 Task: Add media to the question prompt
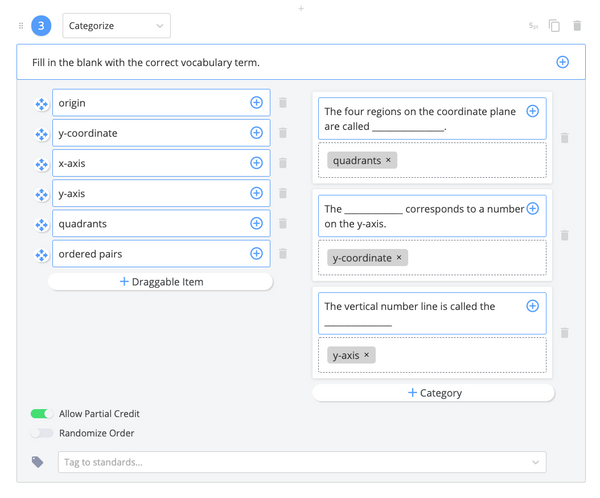pos(562,62)
